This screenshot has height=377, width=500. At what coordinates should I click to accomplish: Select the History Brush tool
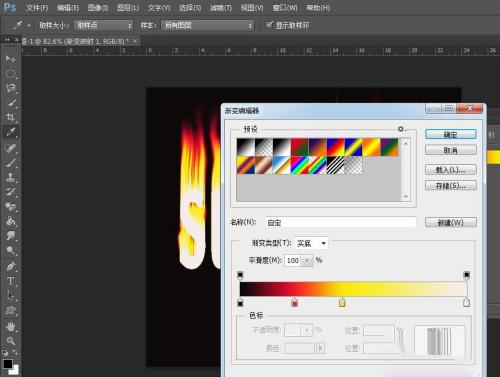10,192
